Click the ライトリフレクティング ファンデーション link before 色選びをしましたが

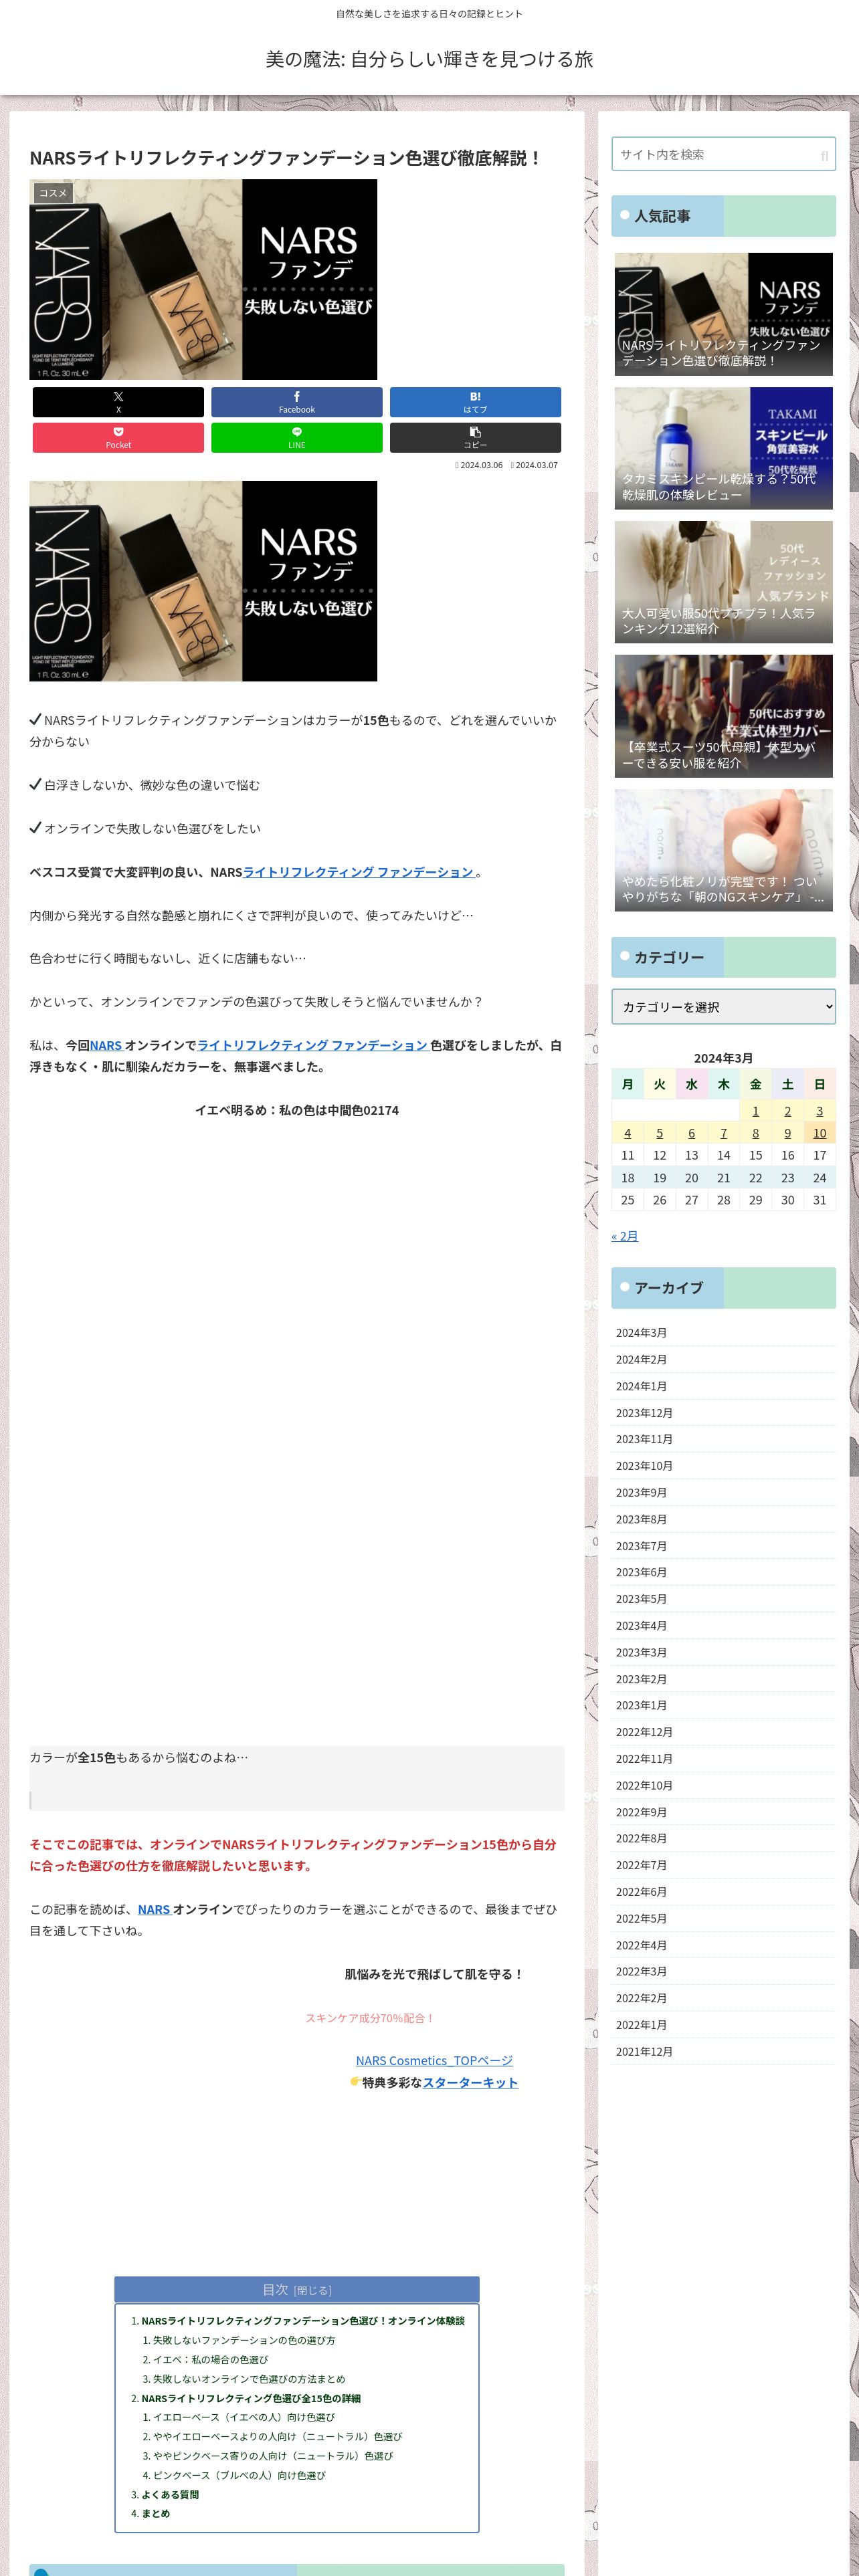click(312, 1045)
